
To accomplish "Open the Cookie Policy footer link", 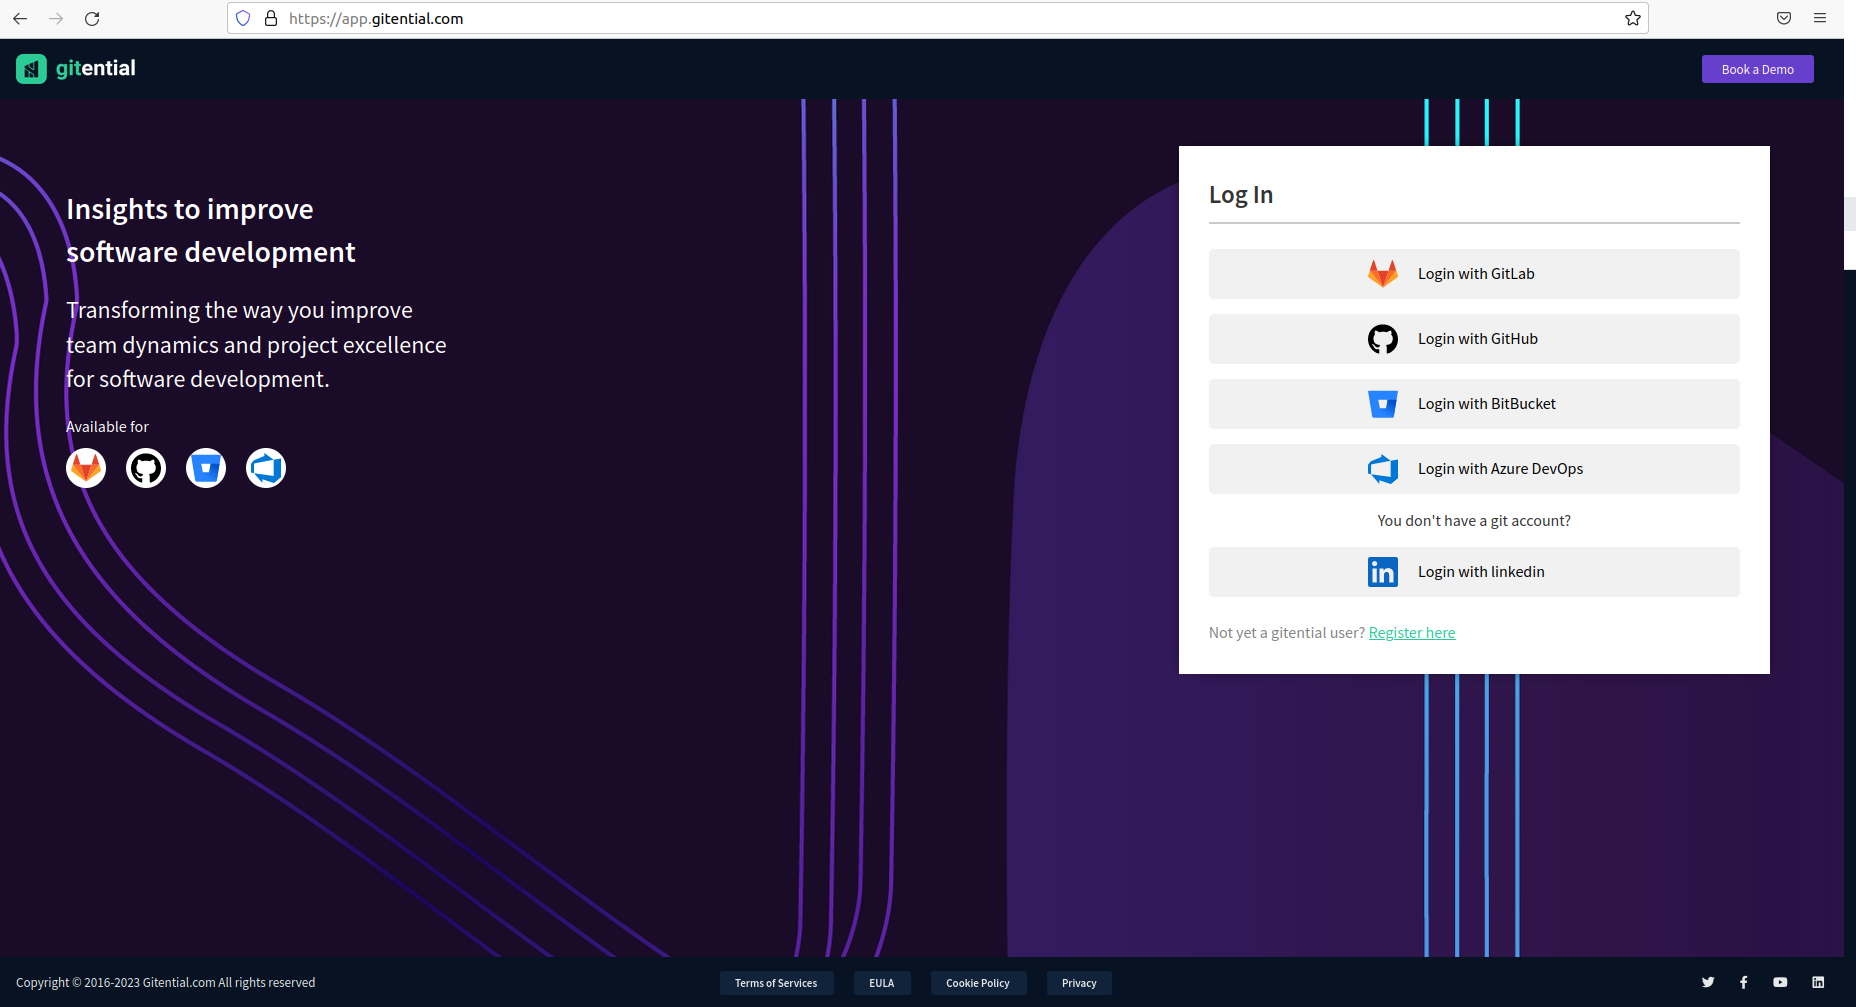I will pyautogui.click(x=978, y=983).
